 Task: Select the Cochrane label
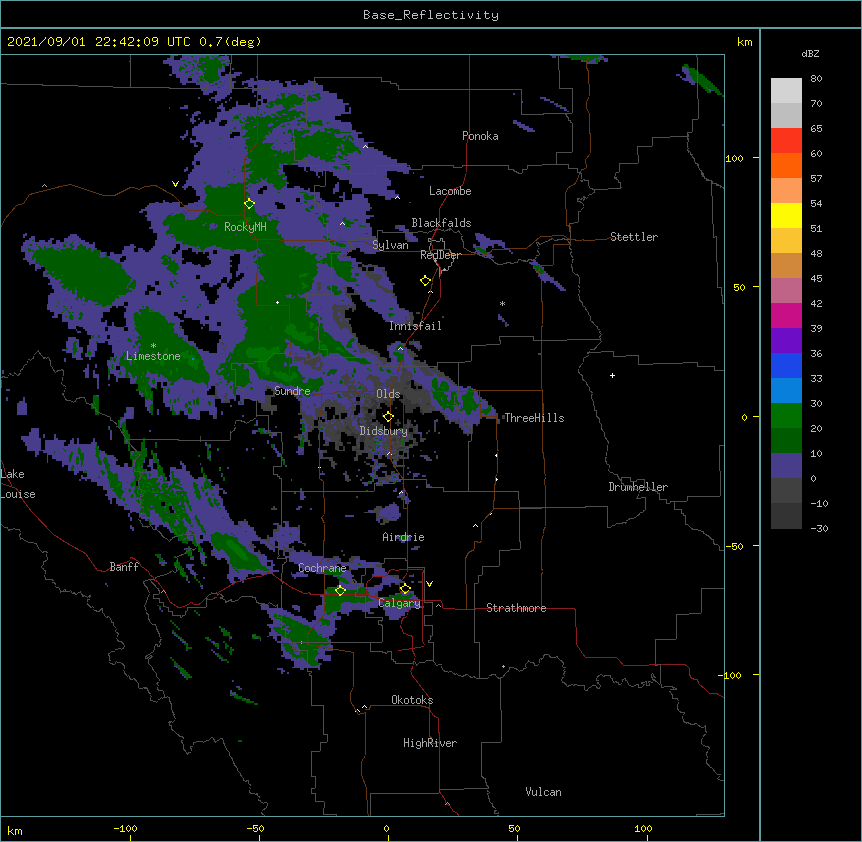322,568
